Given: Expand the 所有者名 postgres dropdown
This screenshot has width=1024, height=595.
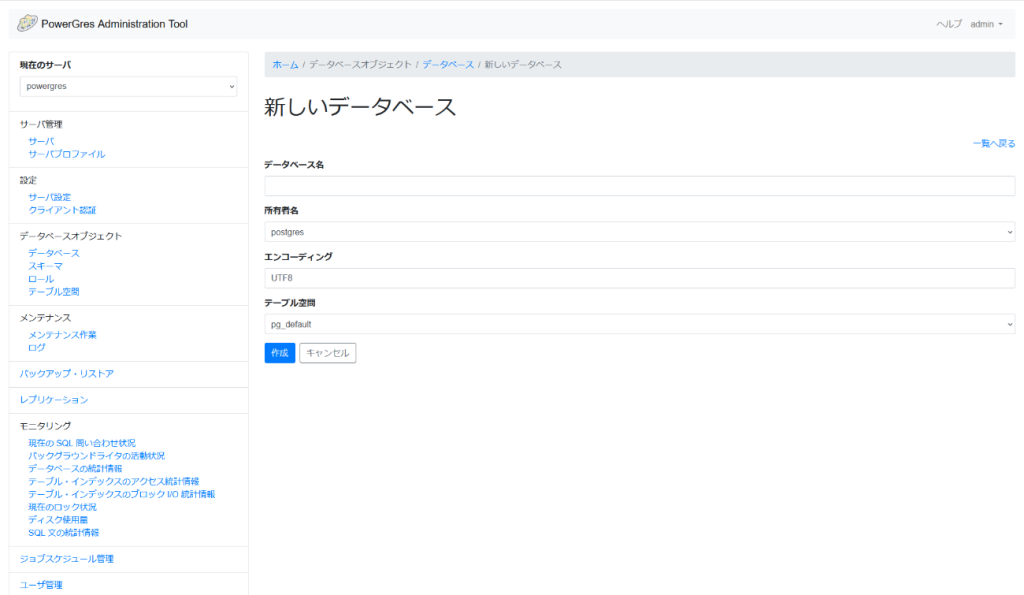Looking at the screenshot, I should 639,232.
